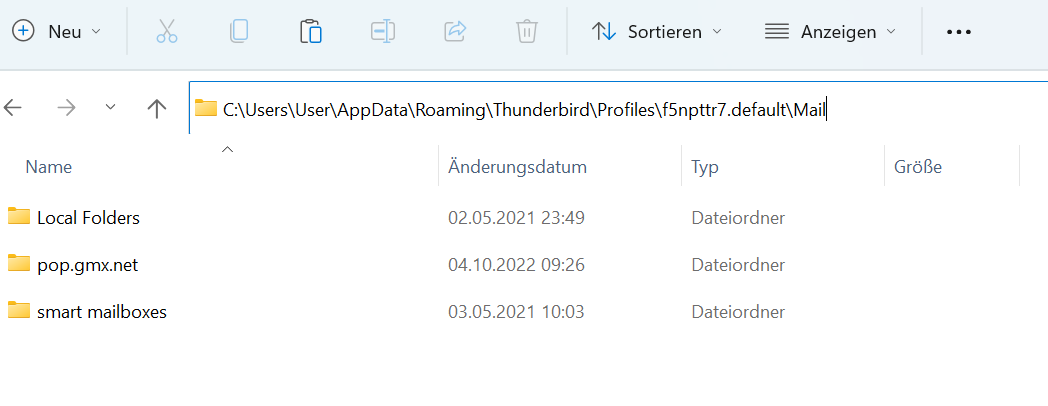Image resolution: width=1048 pixels, height=406 pixels.
Task: Click the Copy icon in toolbar
Action: 238,32
